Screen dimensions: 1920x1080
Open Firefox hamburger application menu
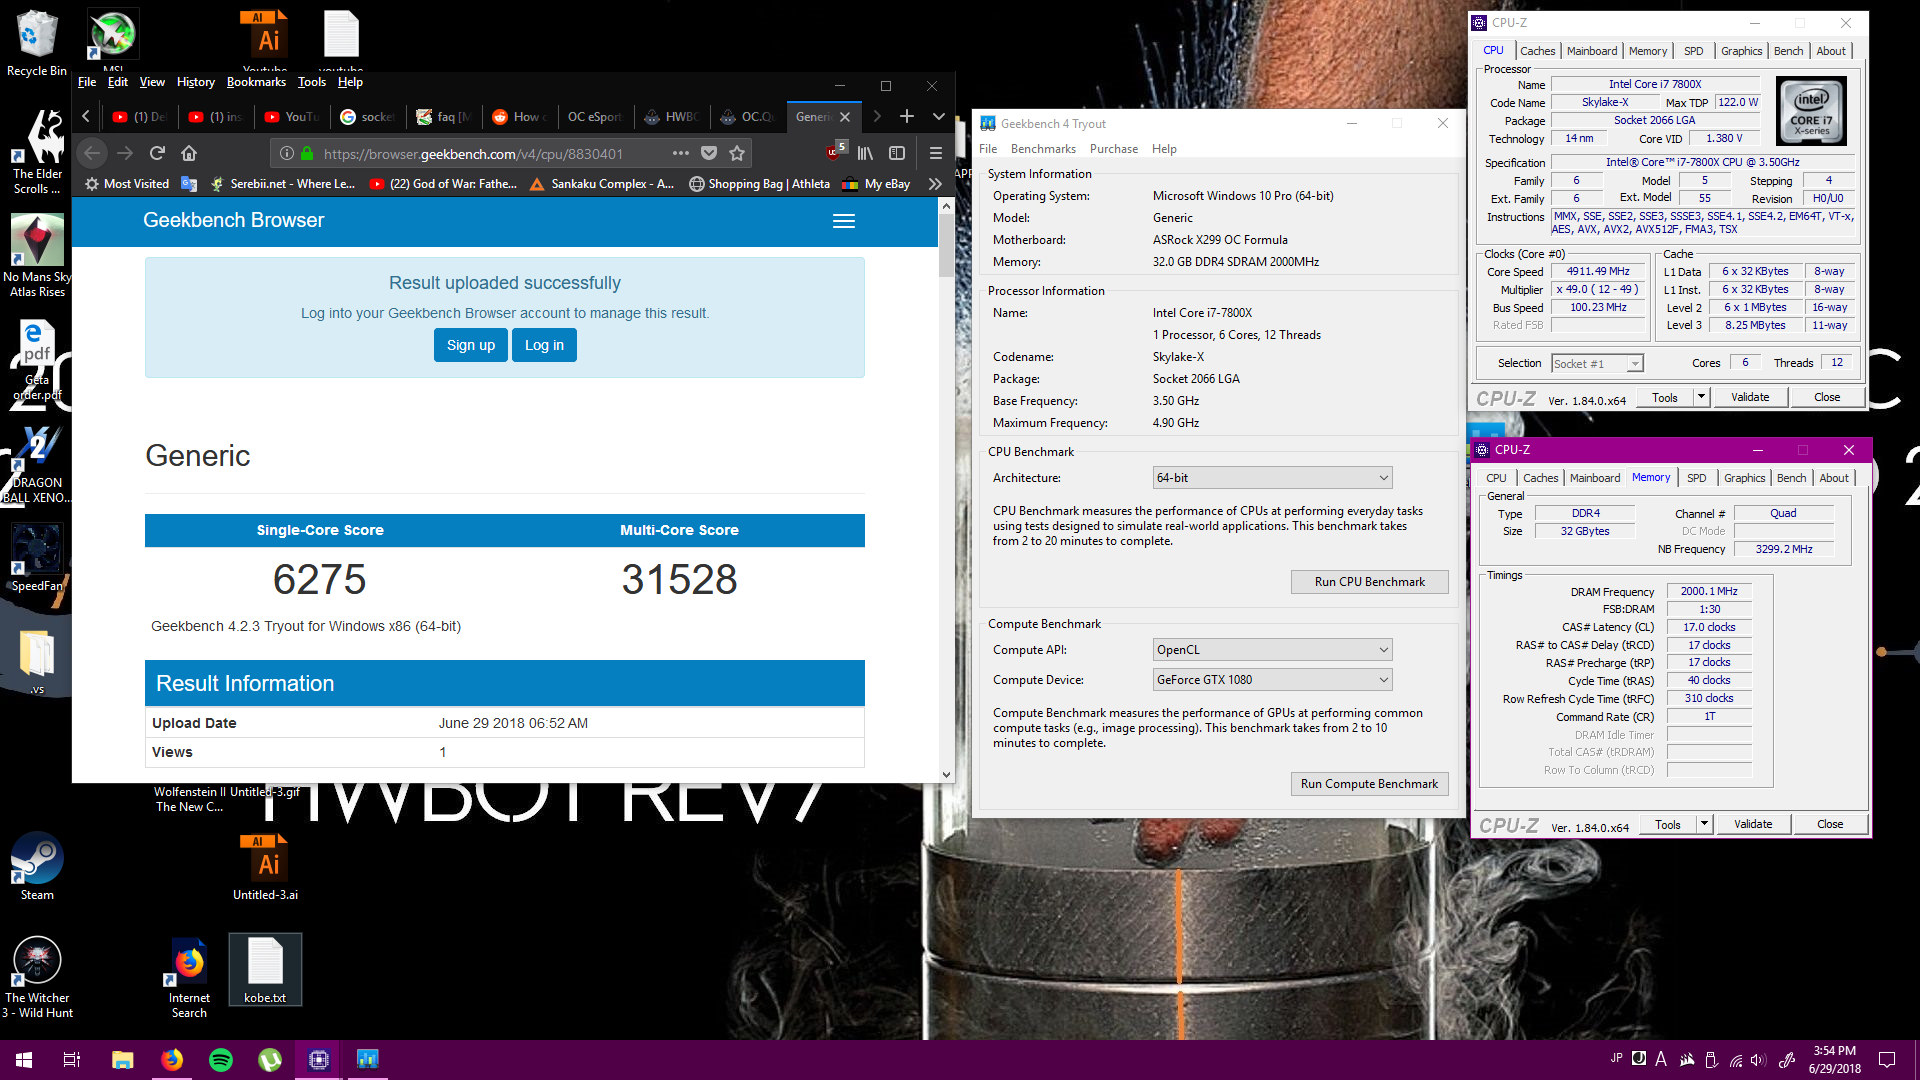pos(936,153)
